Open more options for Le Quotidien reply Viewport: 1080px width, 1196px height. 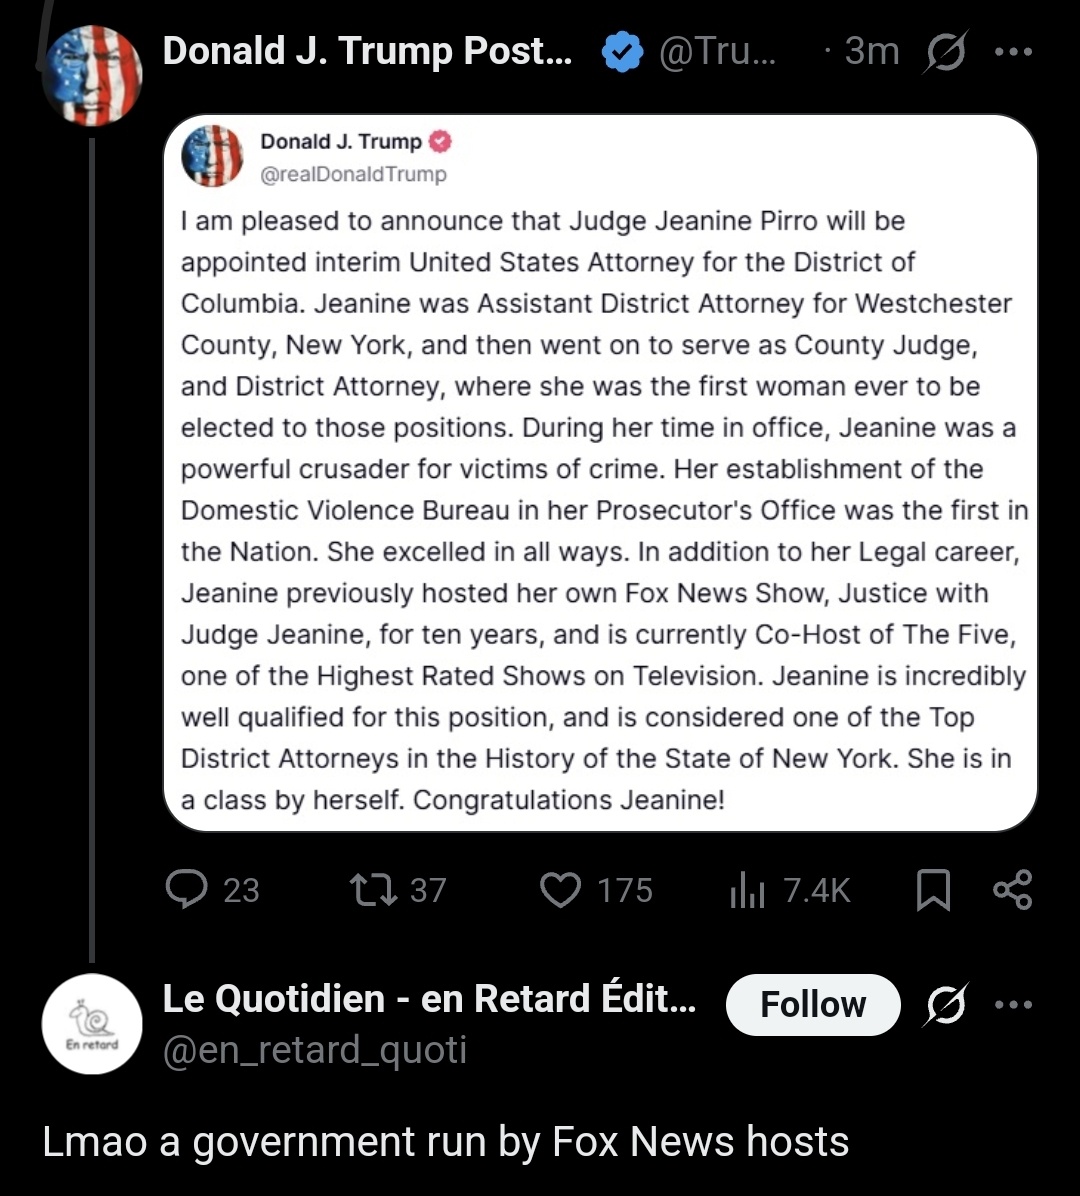click(x=1014, y=1004)
